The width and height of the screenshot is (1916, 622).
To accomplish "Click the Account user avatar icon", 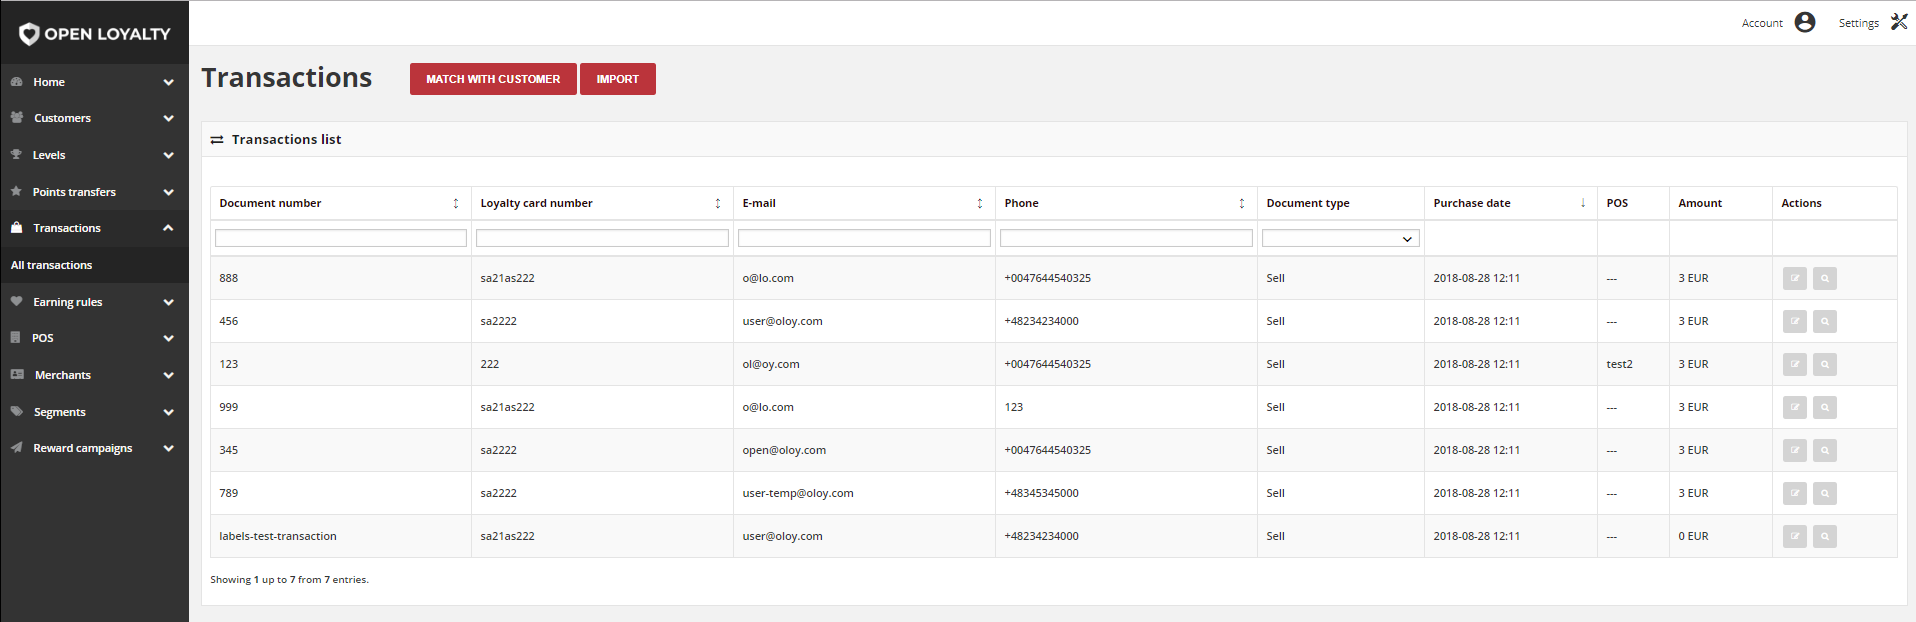I will (1804, 22).
